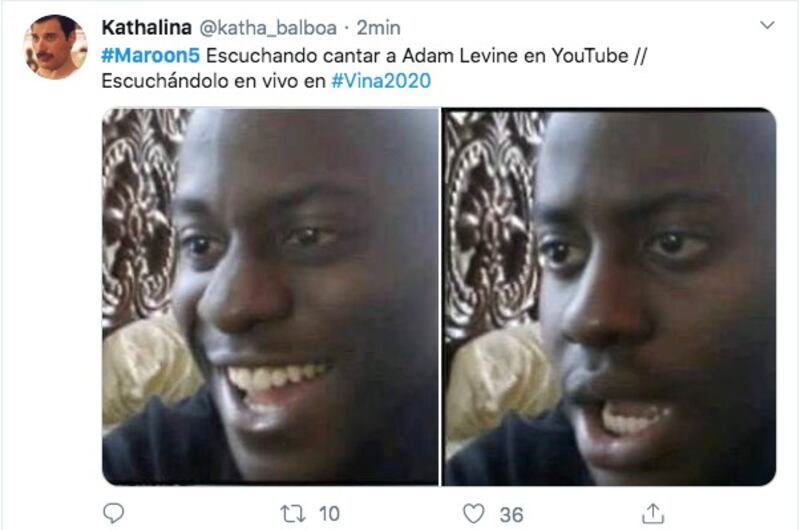Expand the tweet options chevron

767,25
